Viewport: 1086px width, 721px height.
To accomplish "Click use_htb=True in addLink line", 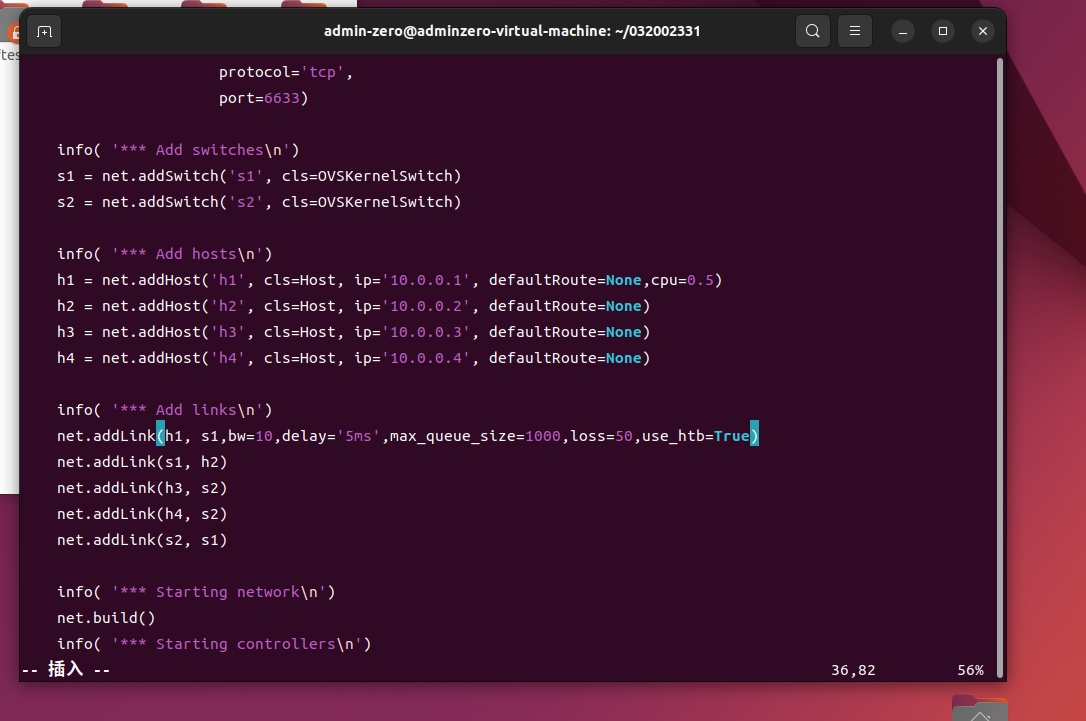I will click(695, 436).
